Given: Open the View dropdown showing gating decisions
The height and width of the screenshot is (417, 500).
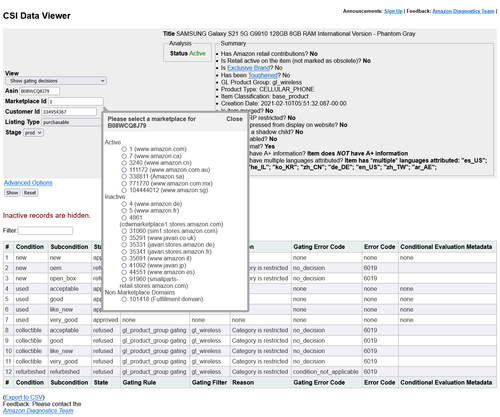Looking at the screenshot, I should pos(56,81).
